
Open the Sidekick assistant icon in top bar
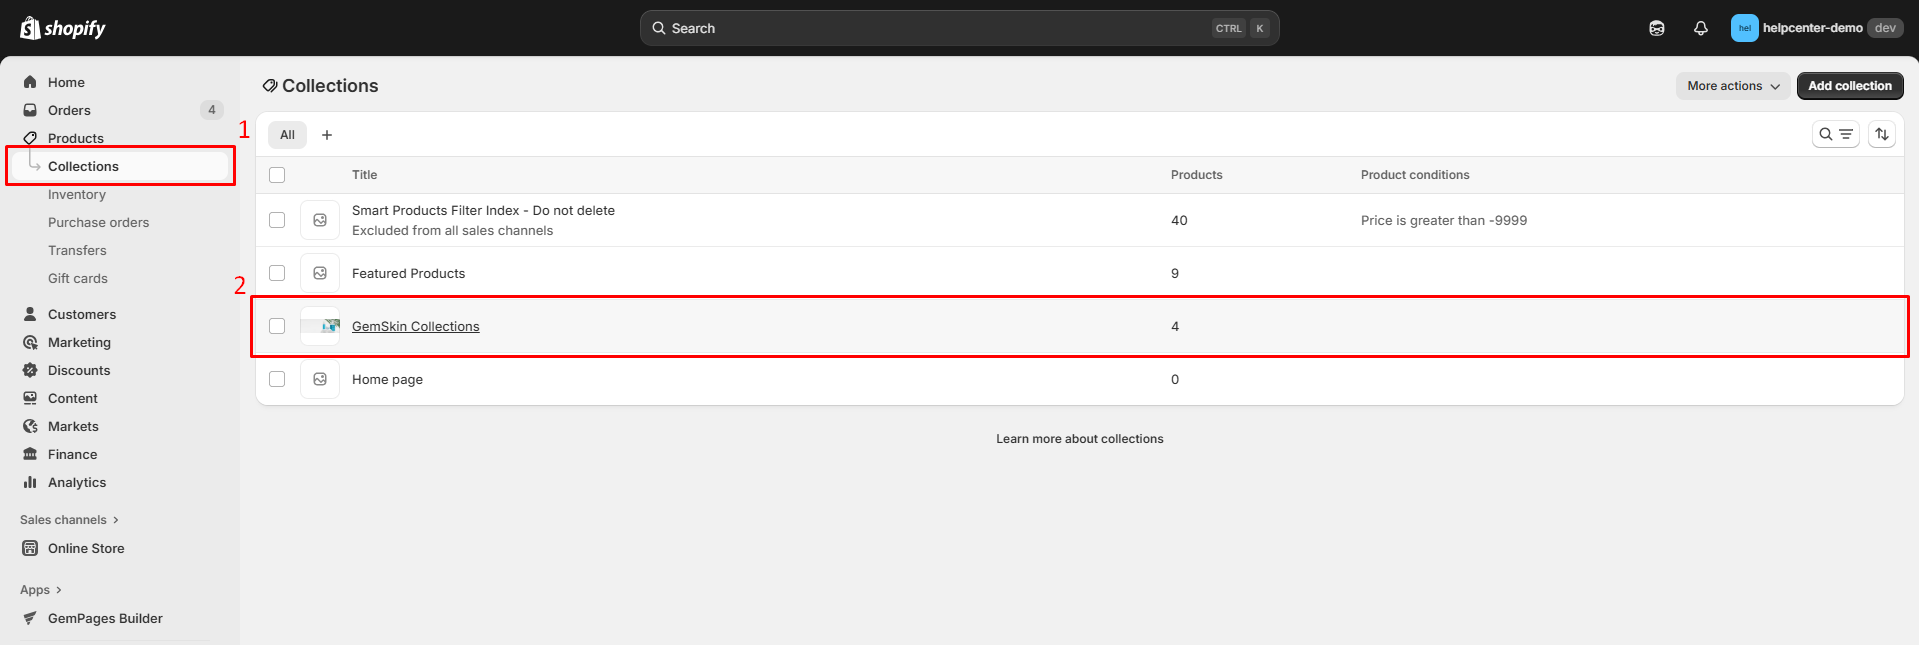(x=1657, y=28)
